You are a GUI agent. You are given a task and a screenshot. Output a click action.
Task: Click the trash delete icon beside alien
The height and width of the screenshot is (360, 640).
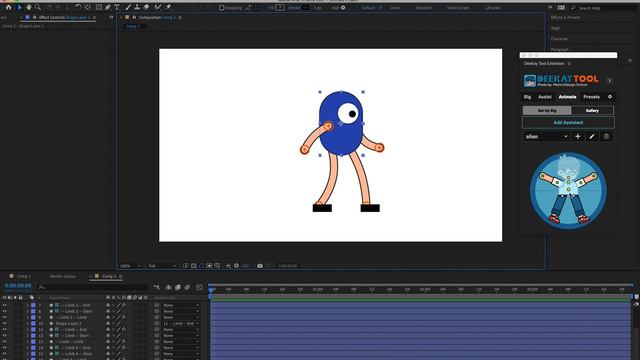click(x=606, y=136)
